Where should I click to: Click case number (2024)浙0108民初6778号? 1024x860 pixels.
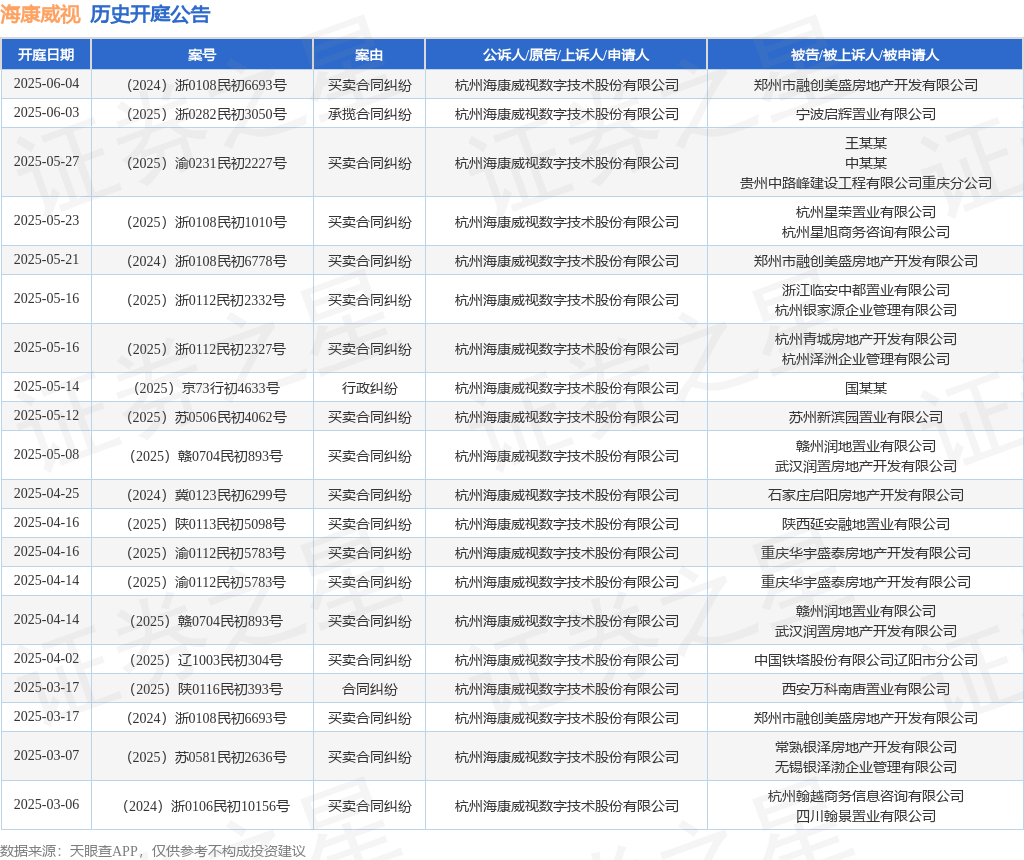click(x=206, y=261)
